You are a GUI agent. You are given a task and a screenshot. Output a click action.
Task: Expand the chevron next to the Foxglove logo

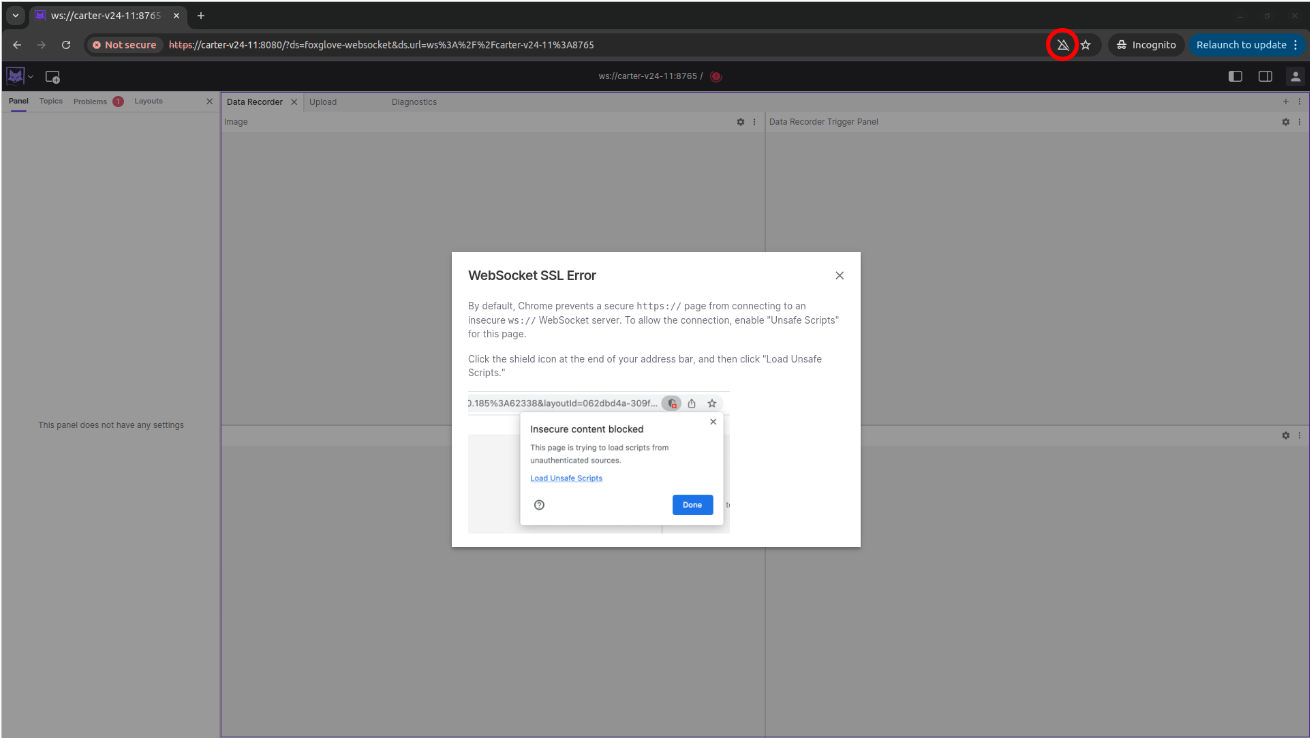pos(31,76)
